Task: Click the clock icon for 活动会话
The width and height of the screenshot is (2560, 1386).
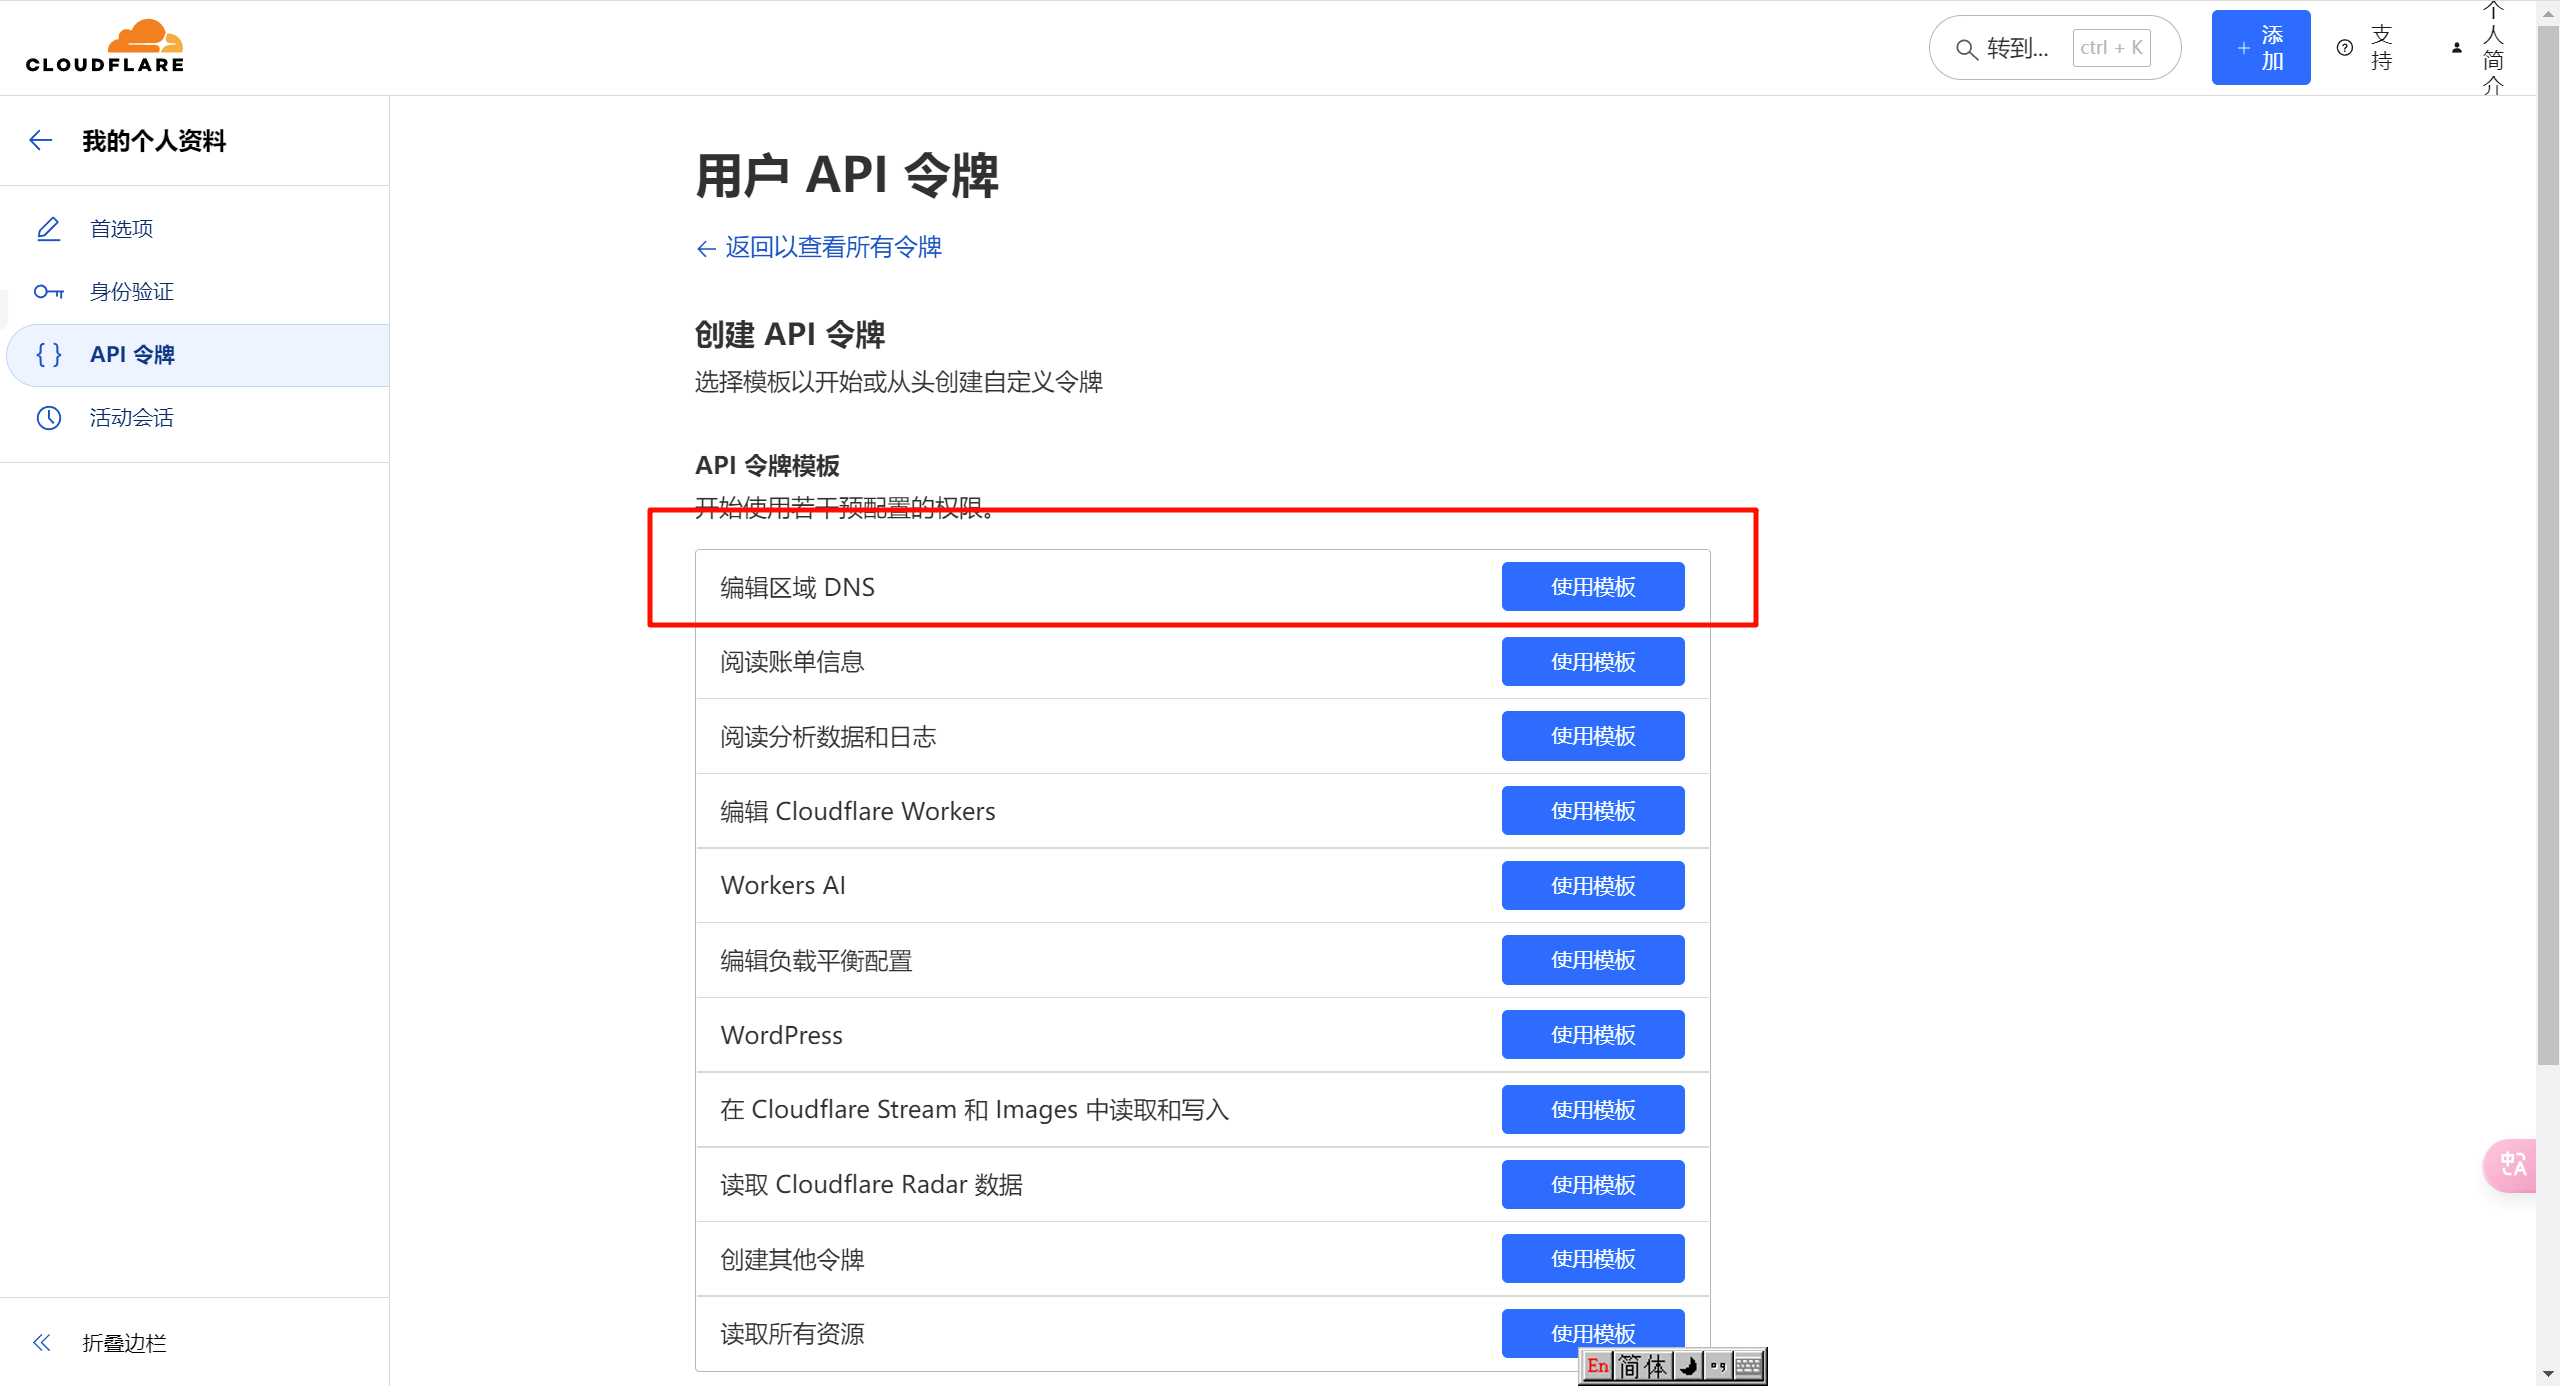Action: click(x=48, y=418)
